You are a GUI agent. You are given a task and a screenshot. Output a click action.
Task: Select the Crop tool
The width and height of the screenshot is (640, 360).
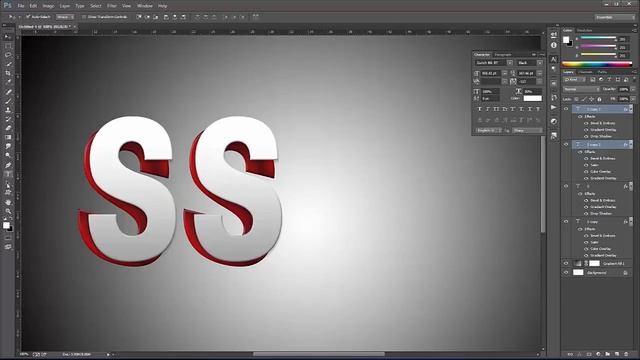click(x=8, y=73)
